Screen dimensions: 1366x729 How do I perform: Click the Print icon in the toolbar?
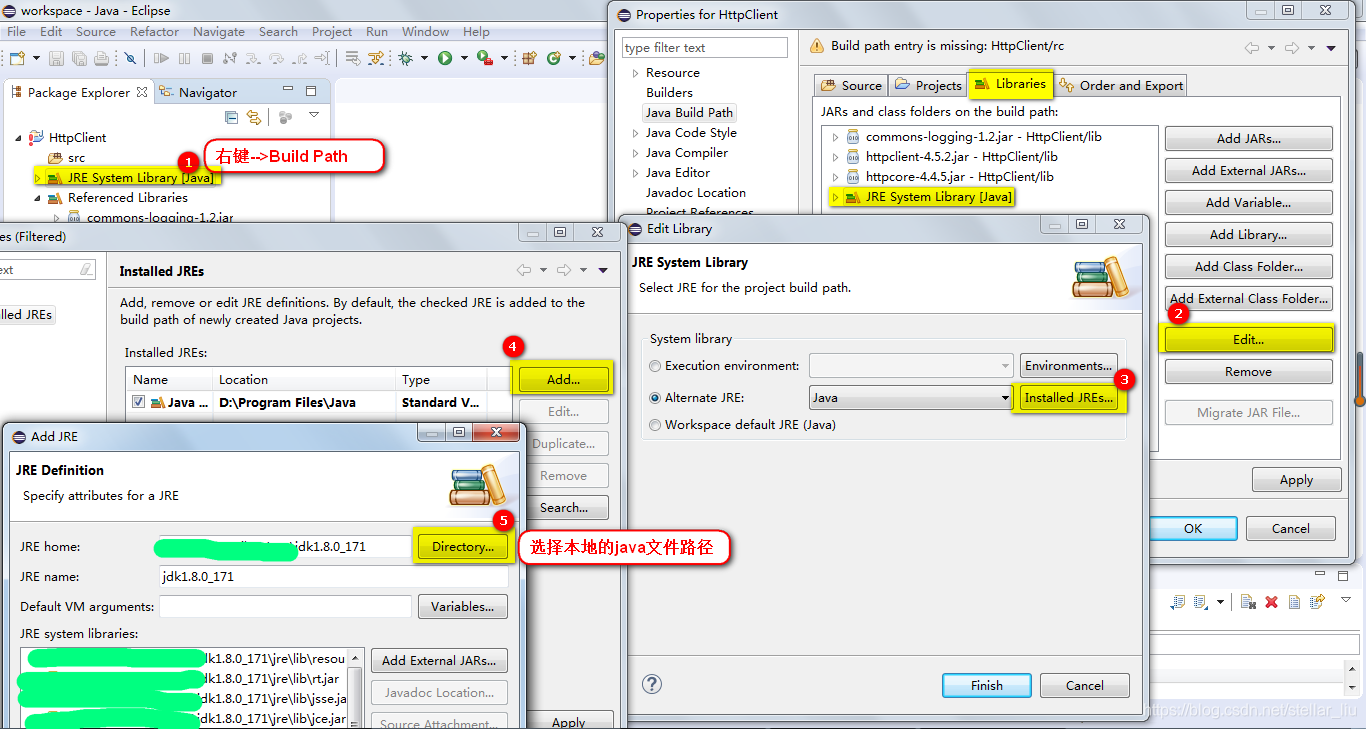(x=101, y=58)
